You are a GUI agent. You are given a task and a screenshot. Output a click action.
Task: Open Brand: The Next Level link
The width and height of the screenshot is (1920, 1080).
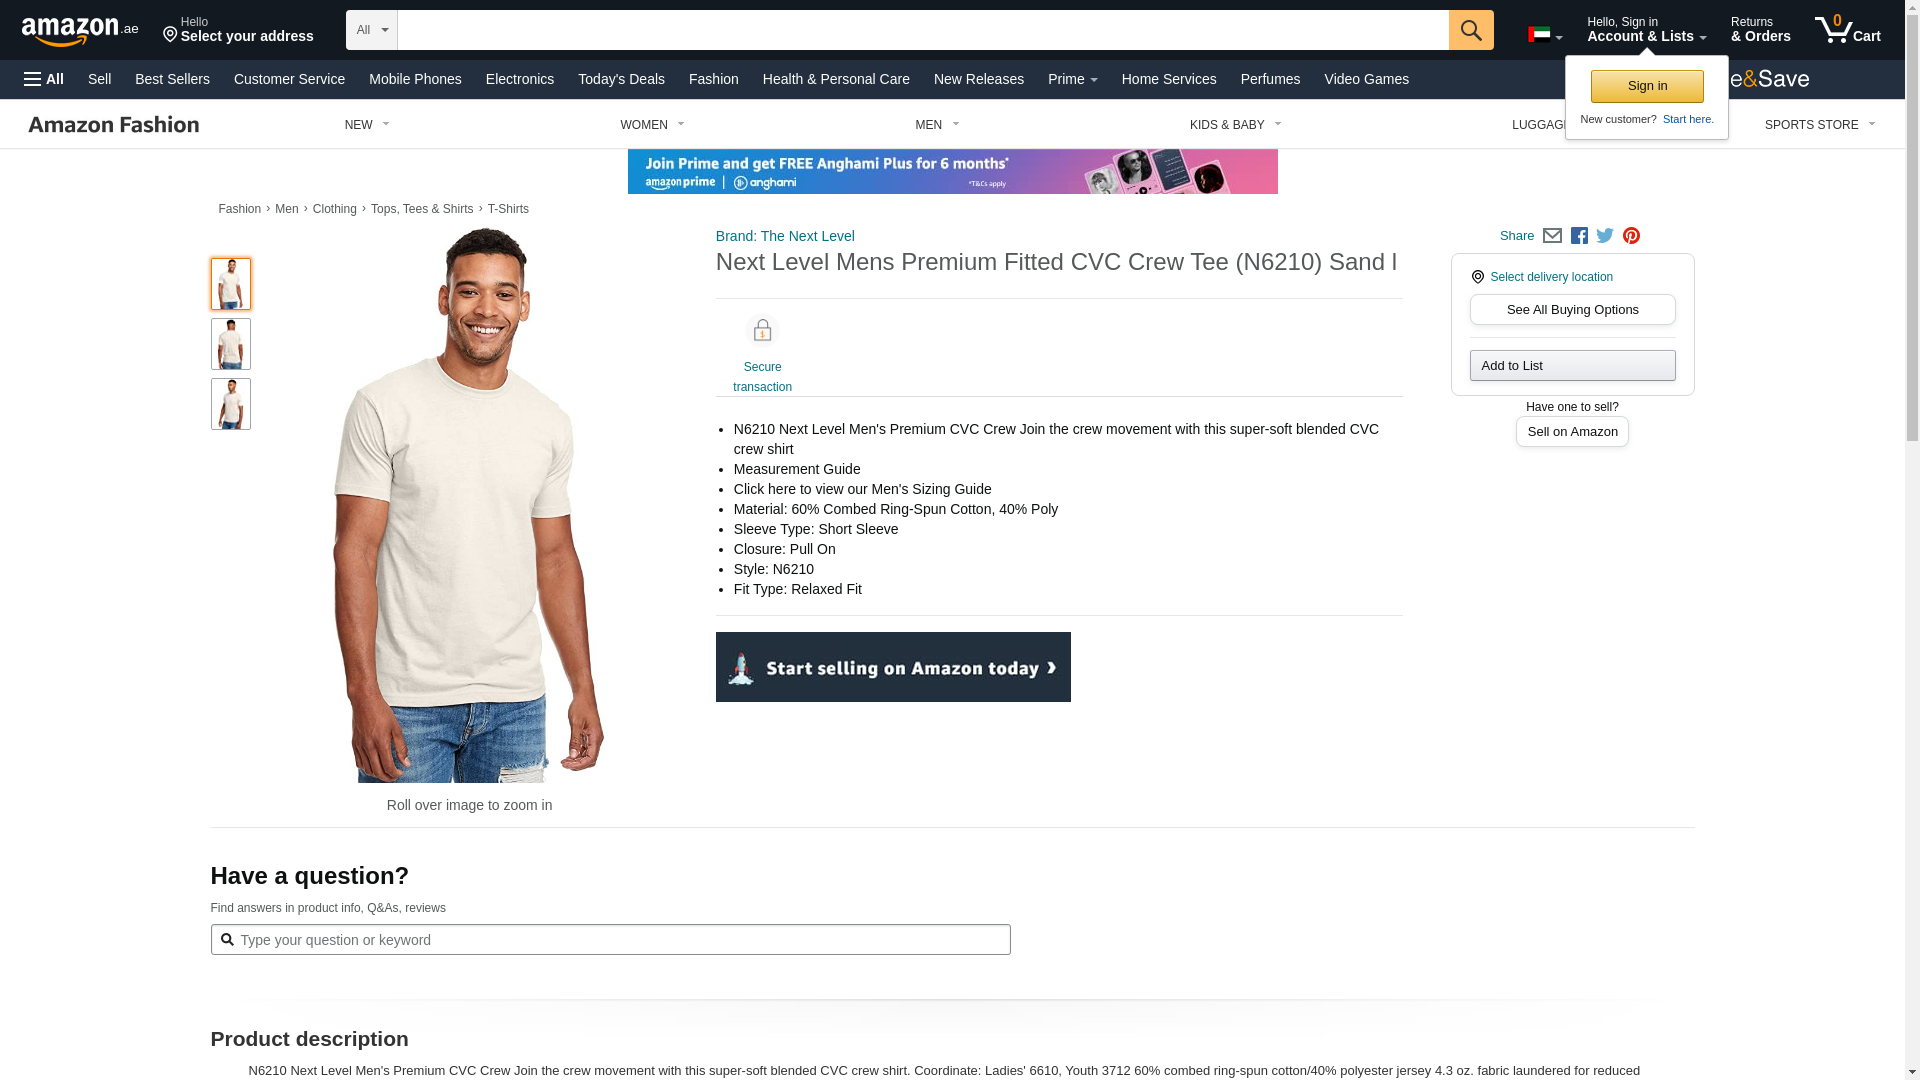785,236
